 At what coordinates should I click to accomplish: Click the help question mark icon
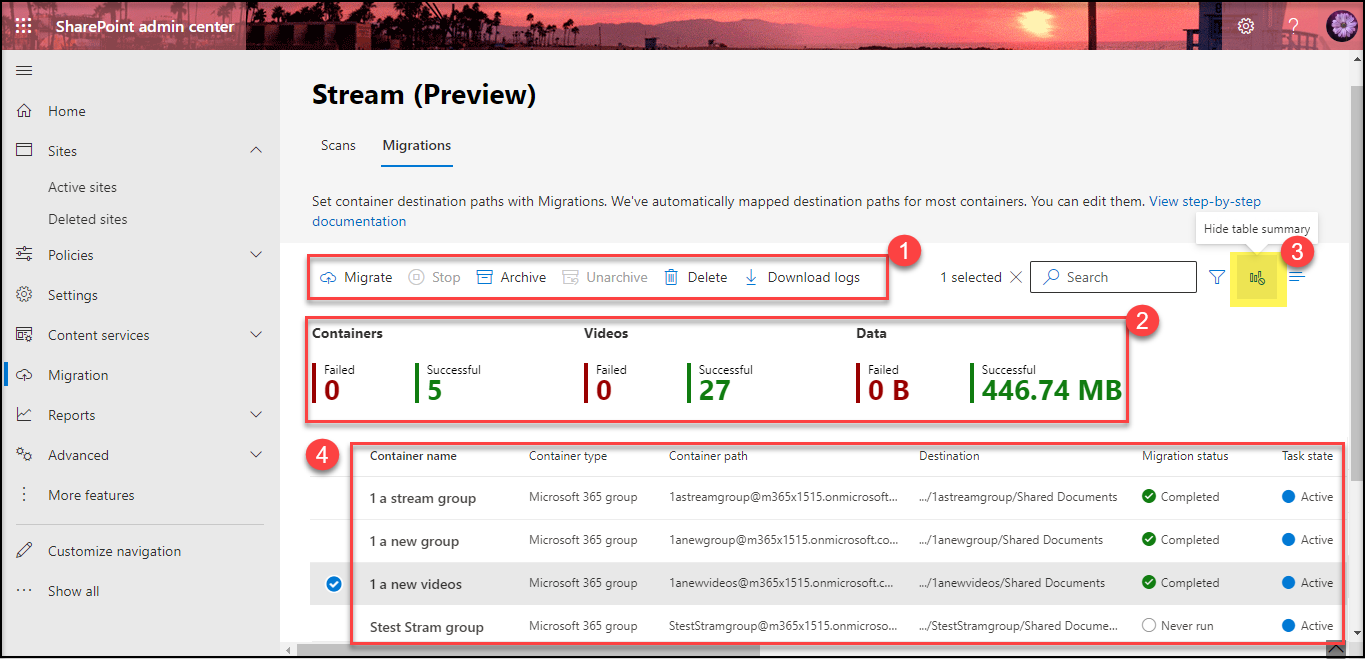click(x=1293, y=26)
